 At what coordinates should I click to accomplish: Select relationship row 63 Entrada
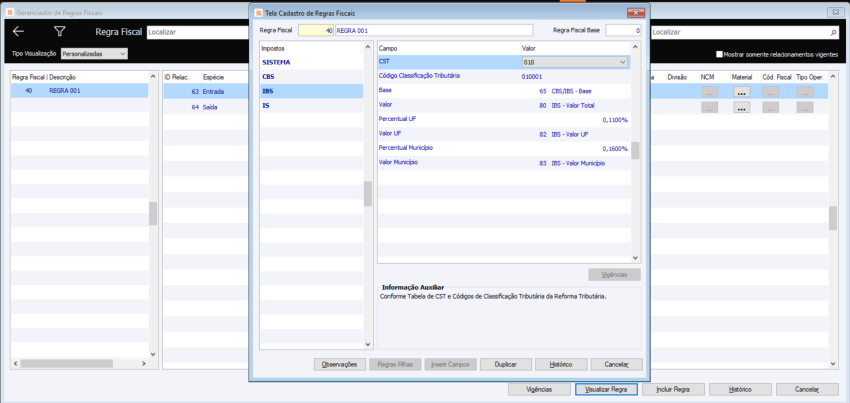[205, 92]
